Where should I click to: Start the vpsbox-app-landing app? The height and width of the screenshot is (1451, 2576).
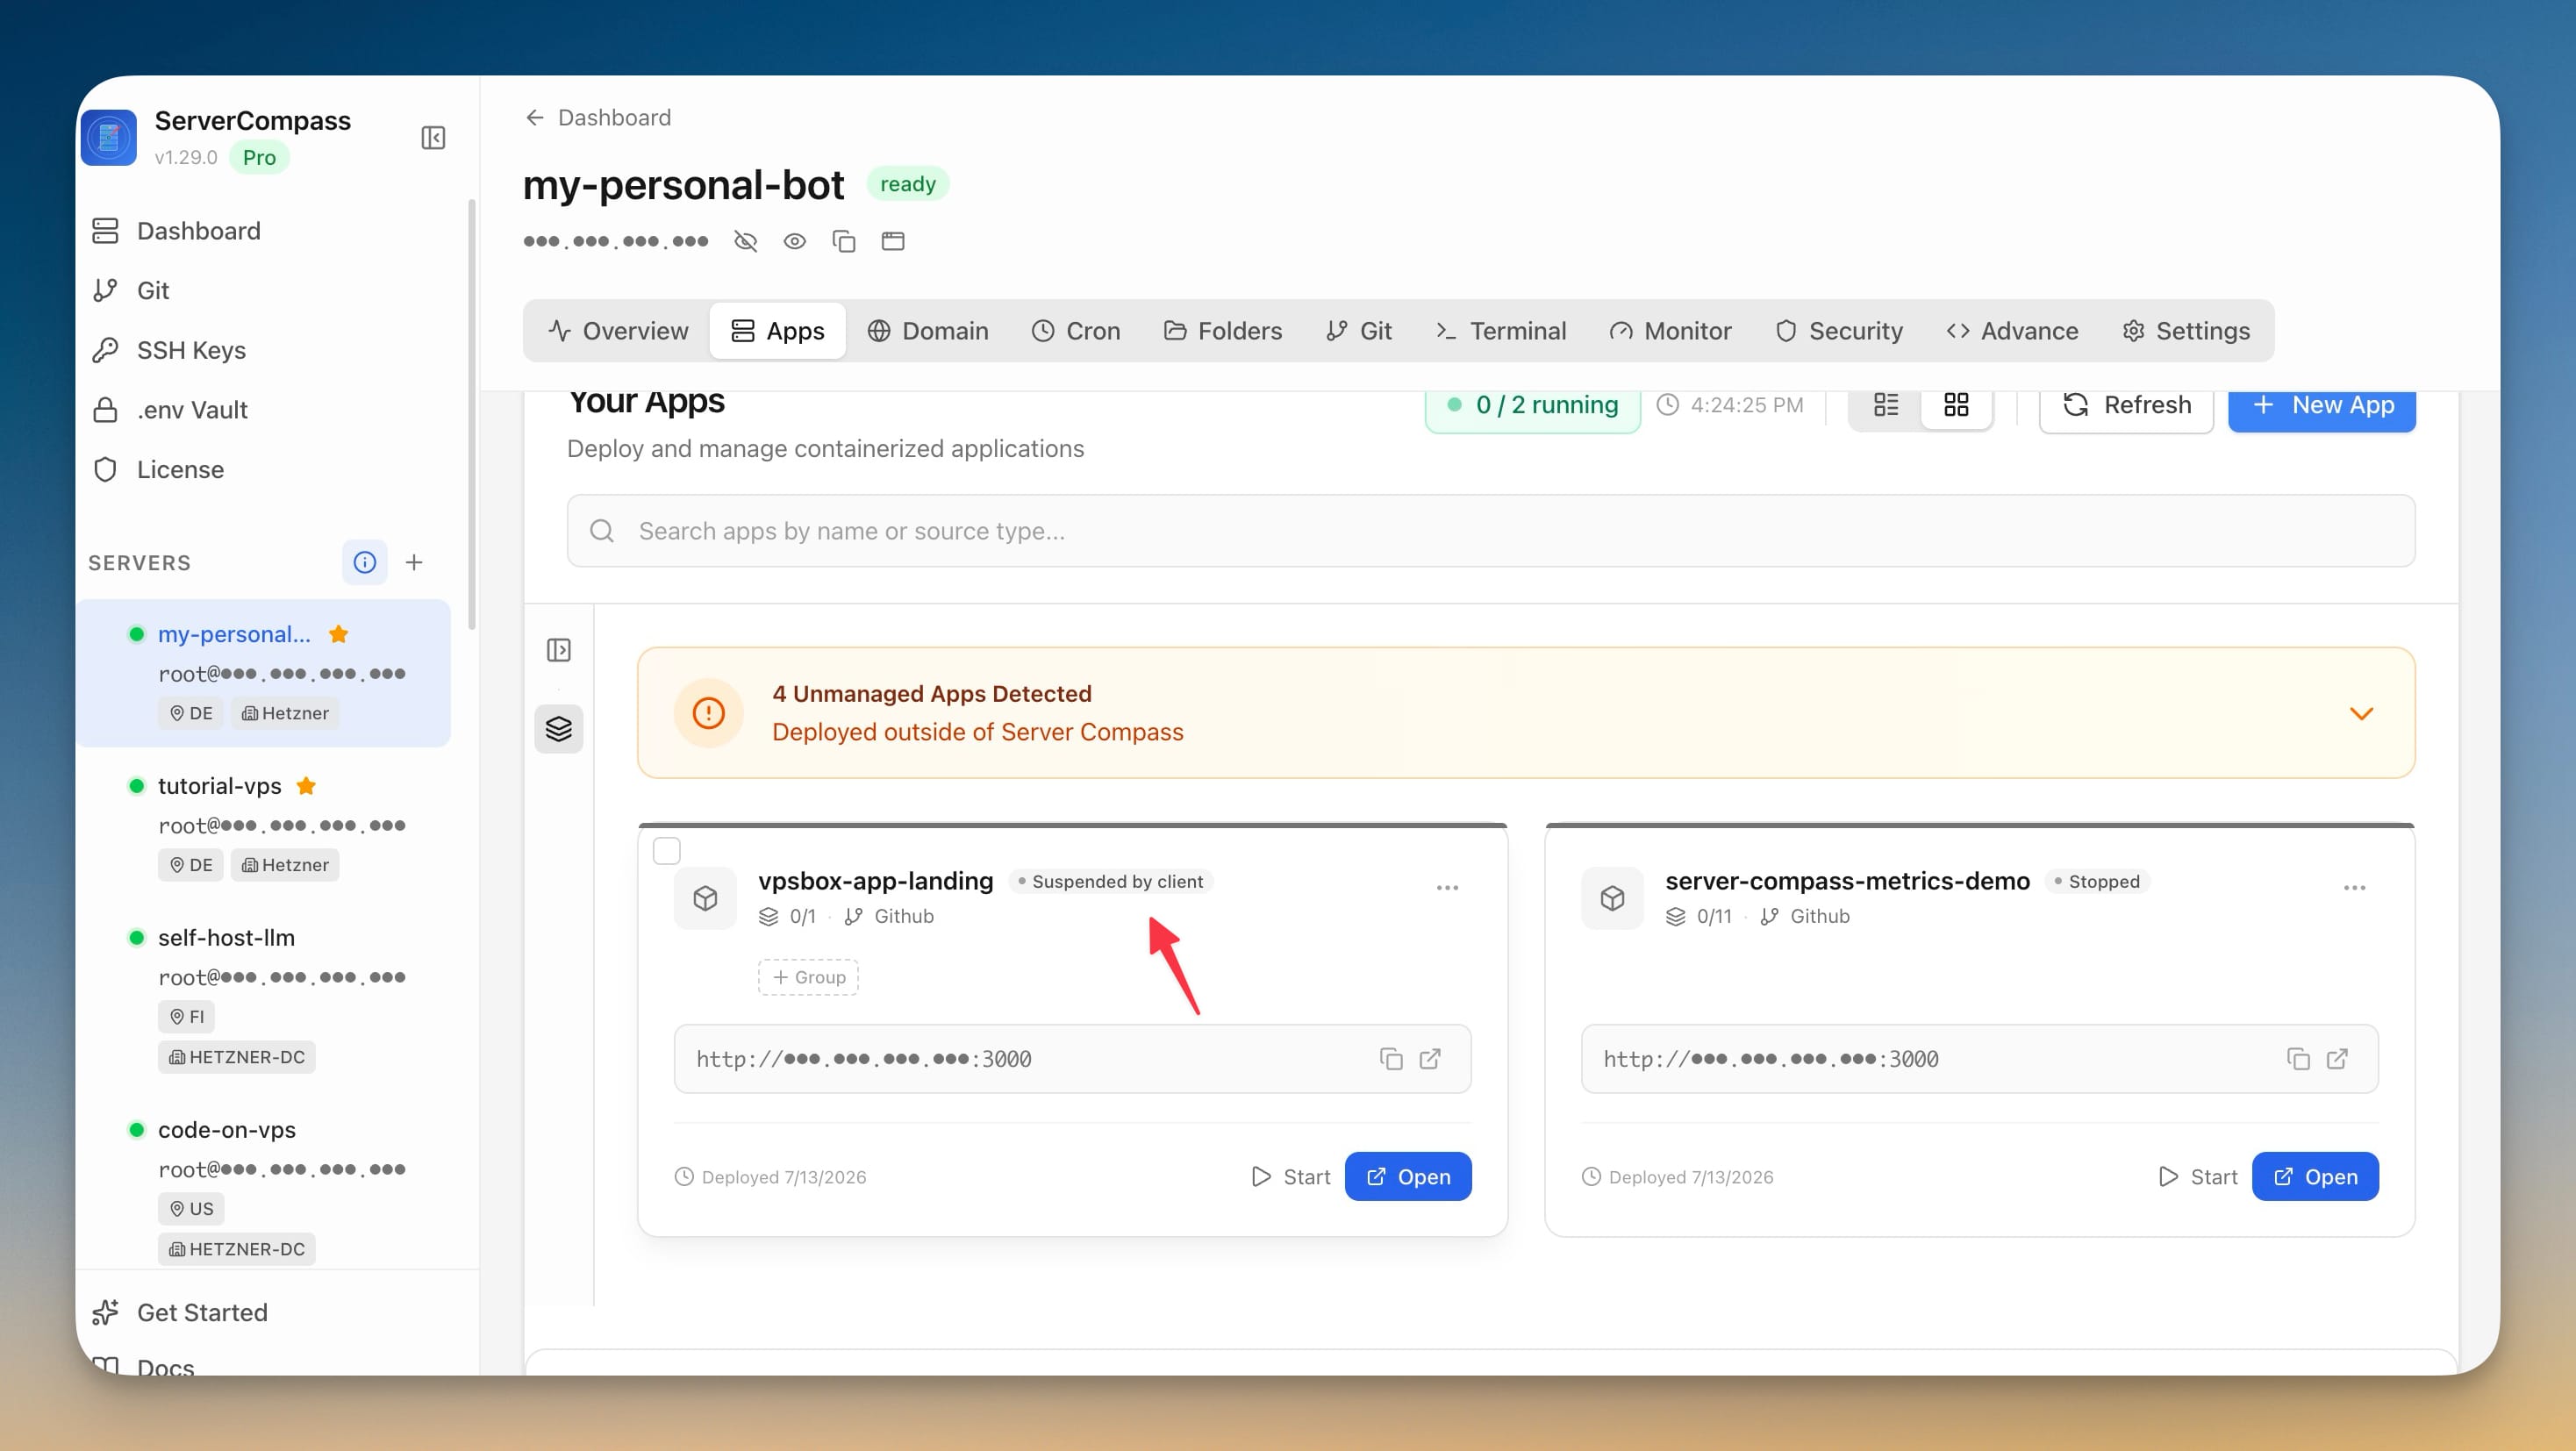click(1290, 1177)
